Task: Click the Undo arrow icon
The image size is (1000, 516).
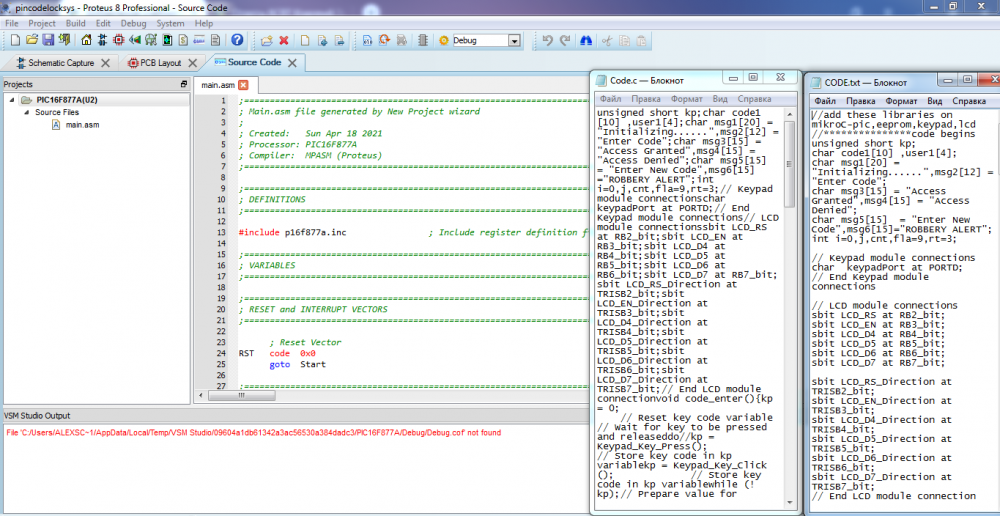Action: (x=546, y=41)
